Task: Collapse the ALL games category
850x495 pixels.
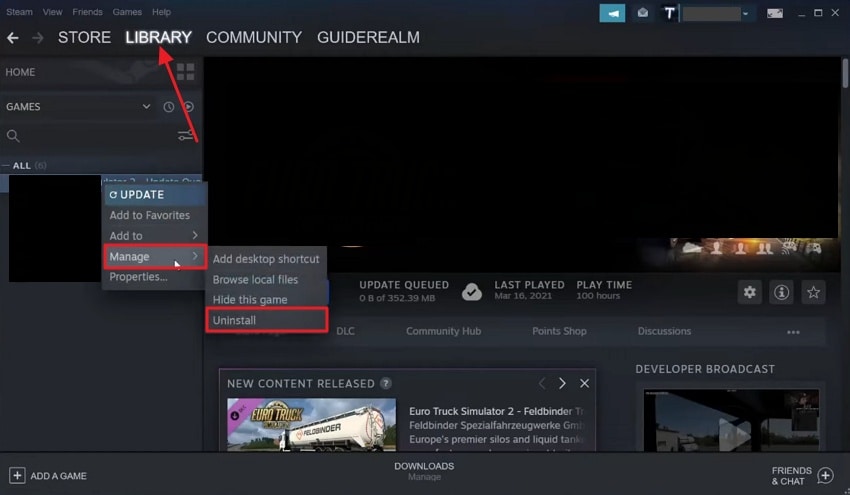Action: point(5,165)
